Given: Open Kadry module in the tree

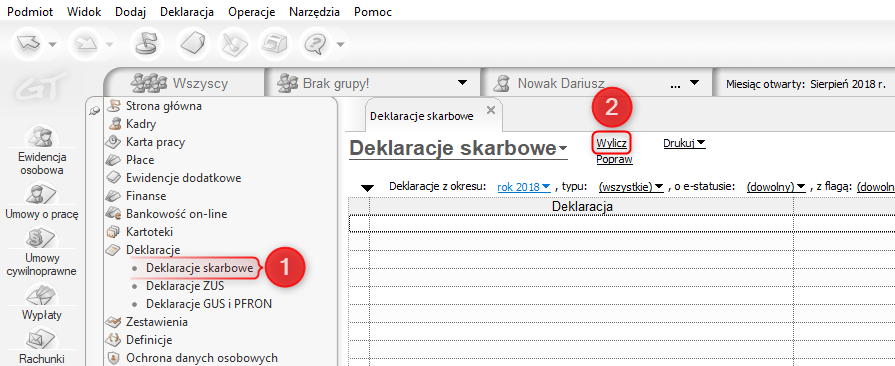Looking at the screenshot, I should tap(140, 124).
